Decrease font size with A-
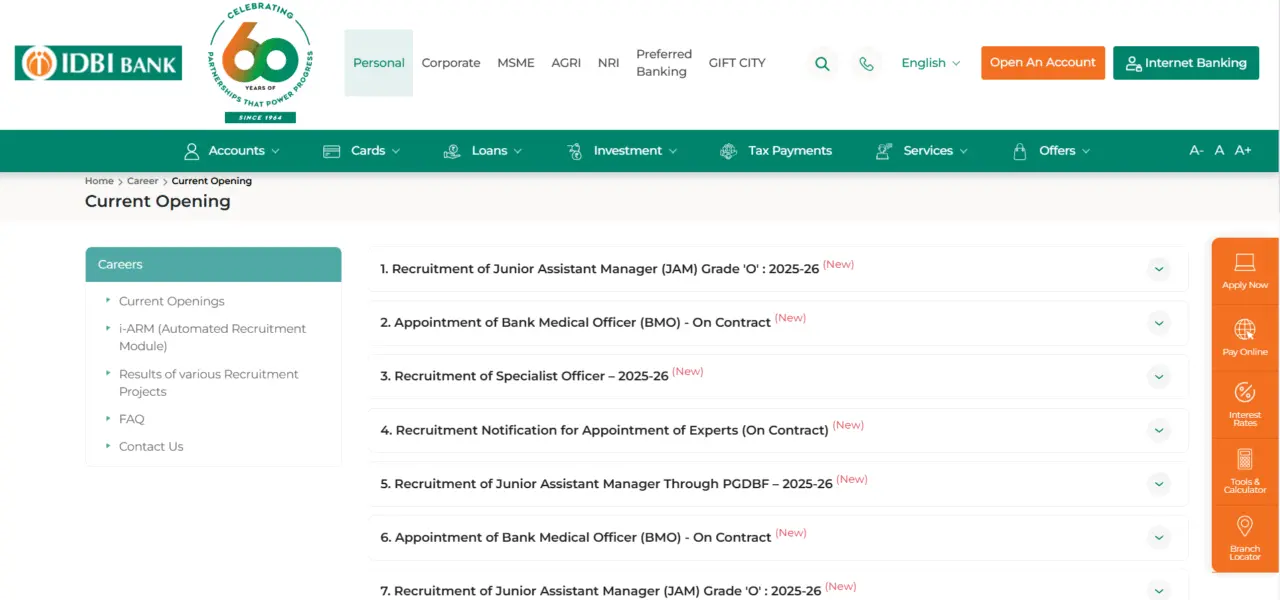This screenshot has width=1280, height=600. (x=1196, y=151)
